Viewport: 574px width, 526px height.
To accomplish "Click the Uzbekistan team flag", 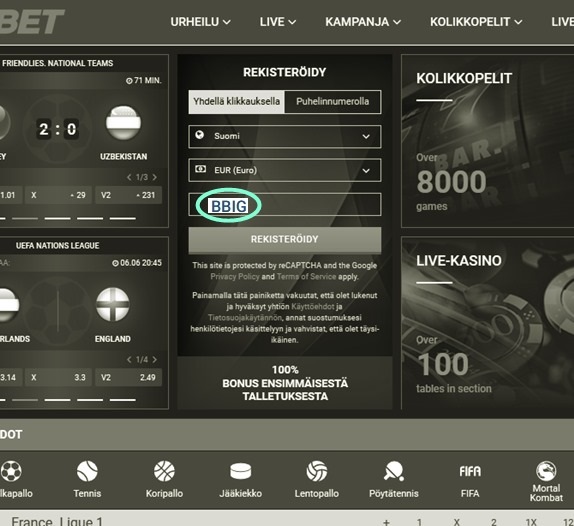I will pyautogui.click(x=123, y=123).
